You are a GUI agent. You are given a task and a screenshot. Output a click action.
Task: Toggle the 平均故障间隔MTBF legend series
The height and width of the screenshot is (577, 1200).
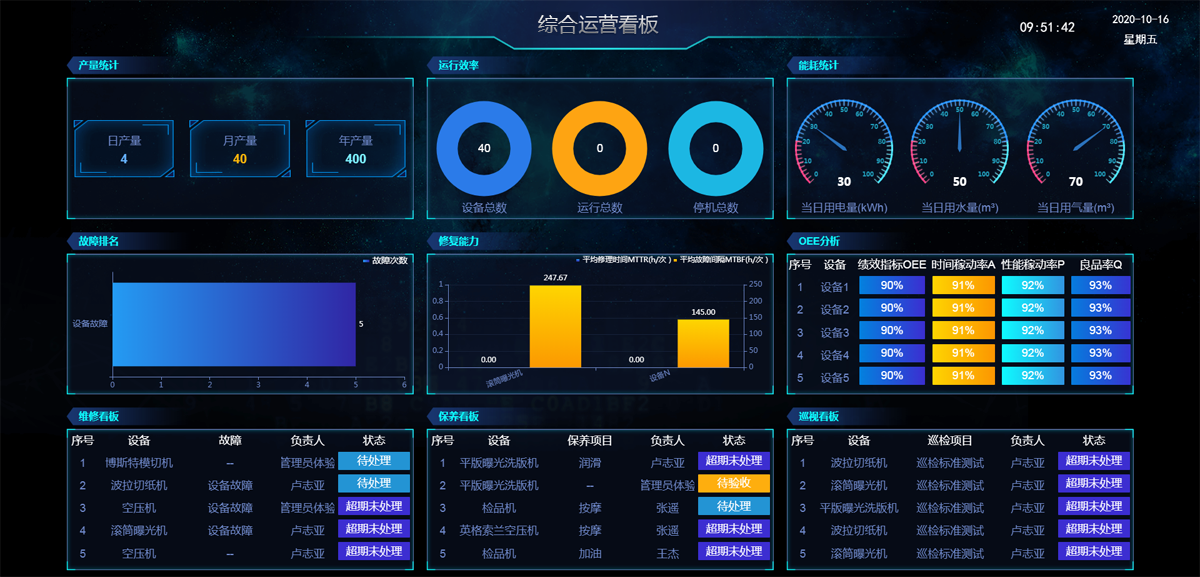[x=722, y=260]
